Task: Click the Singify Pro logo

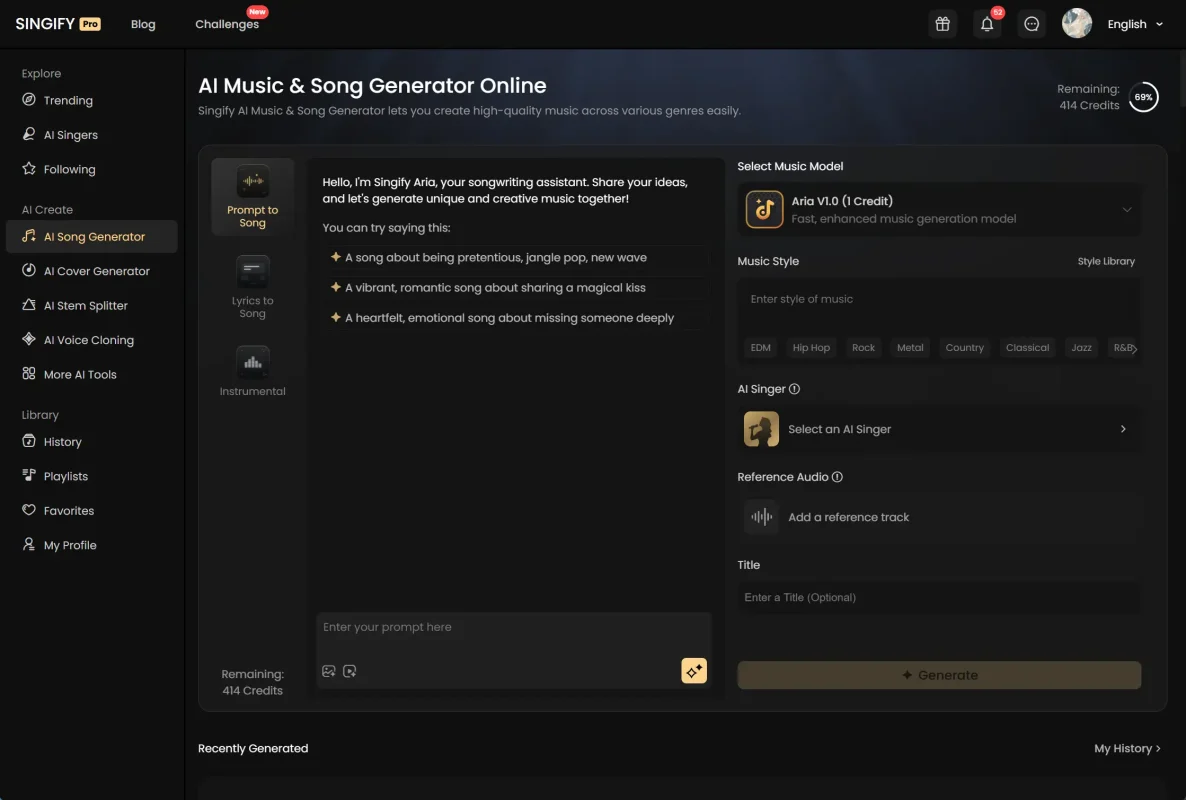Action: click(57, 23)
